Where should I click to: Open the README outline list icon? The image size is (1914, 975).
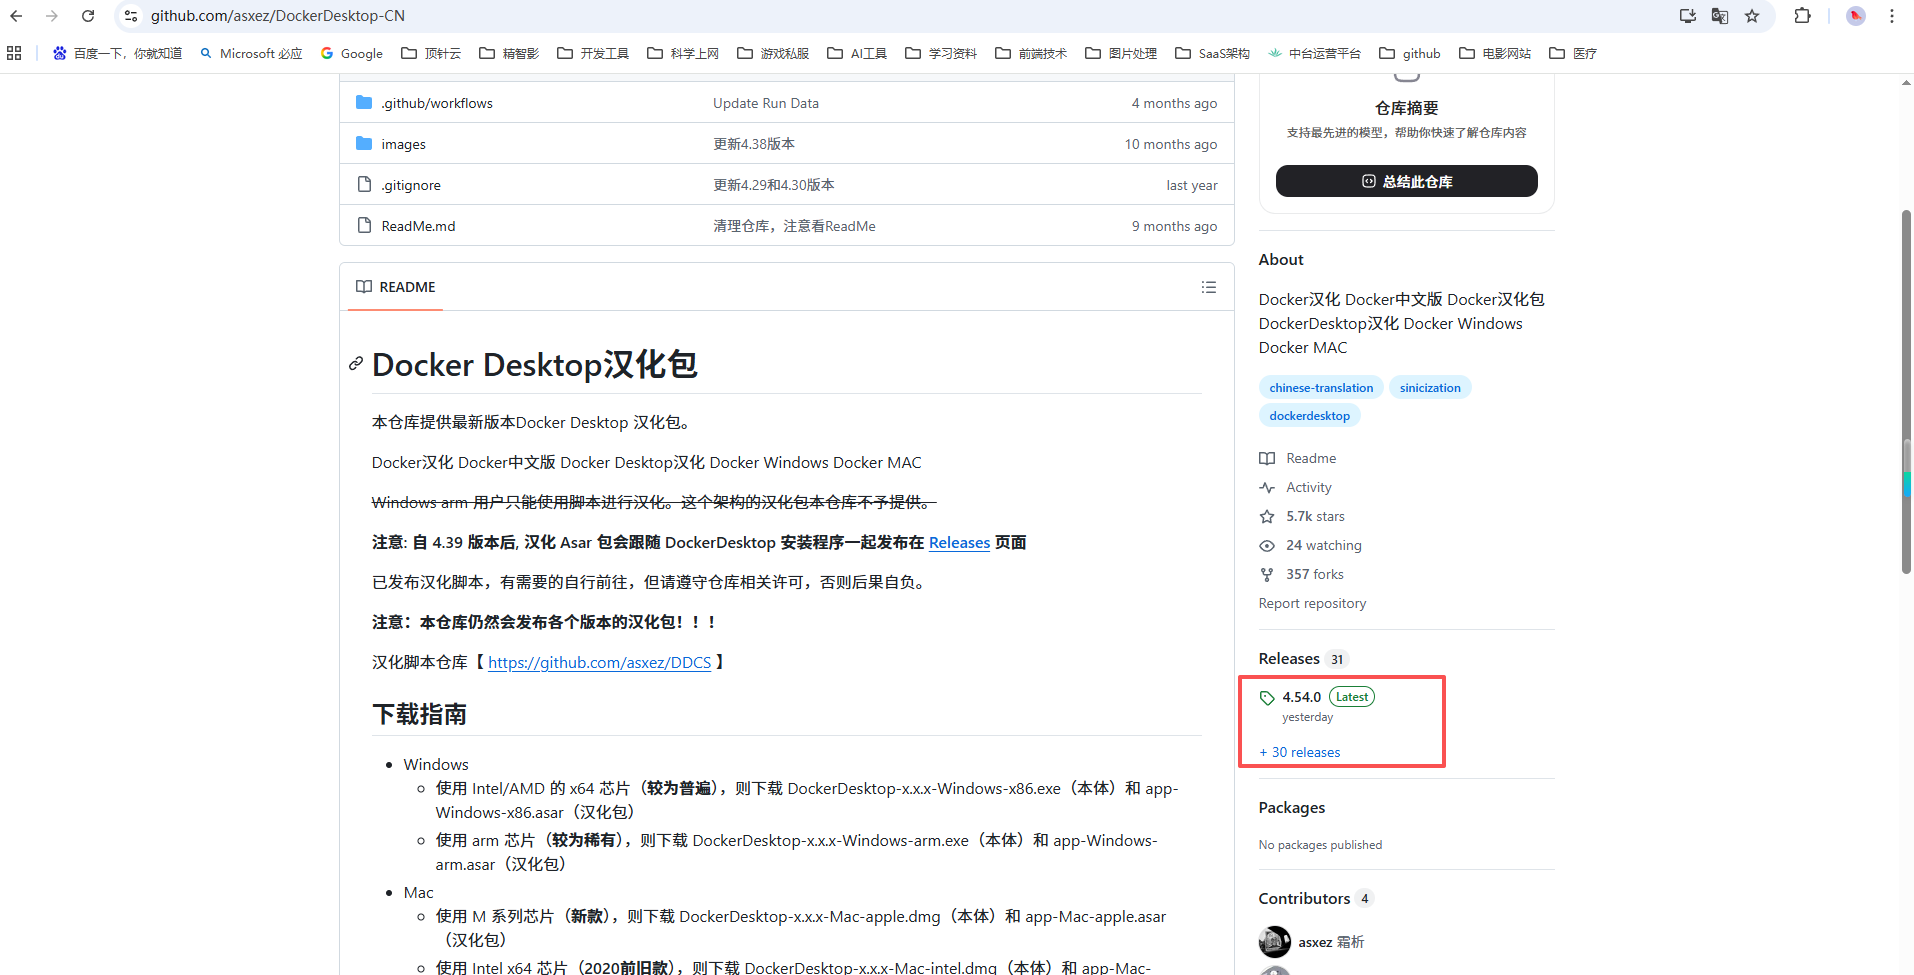(1209, 287)
